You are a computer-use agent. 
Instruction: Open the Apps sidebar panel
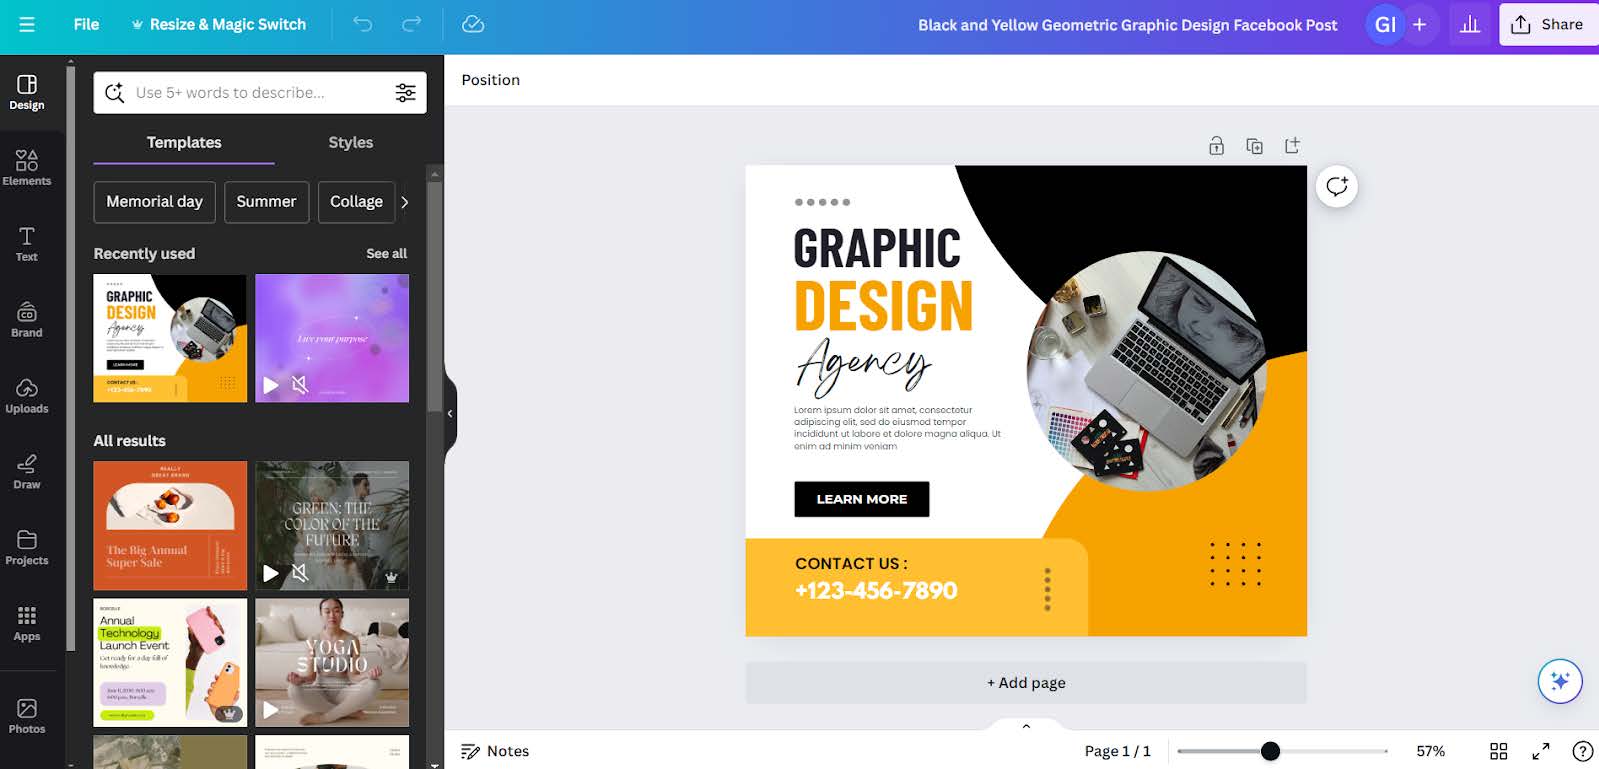27,624
